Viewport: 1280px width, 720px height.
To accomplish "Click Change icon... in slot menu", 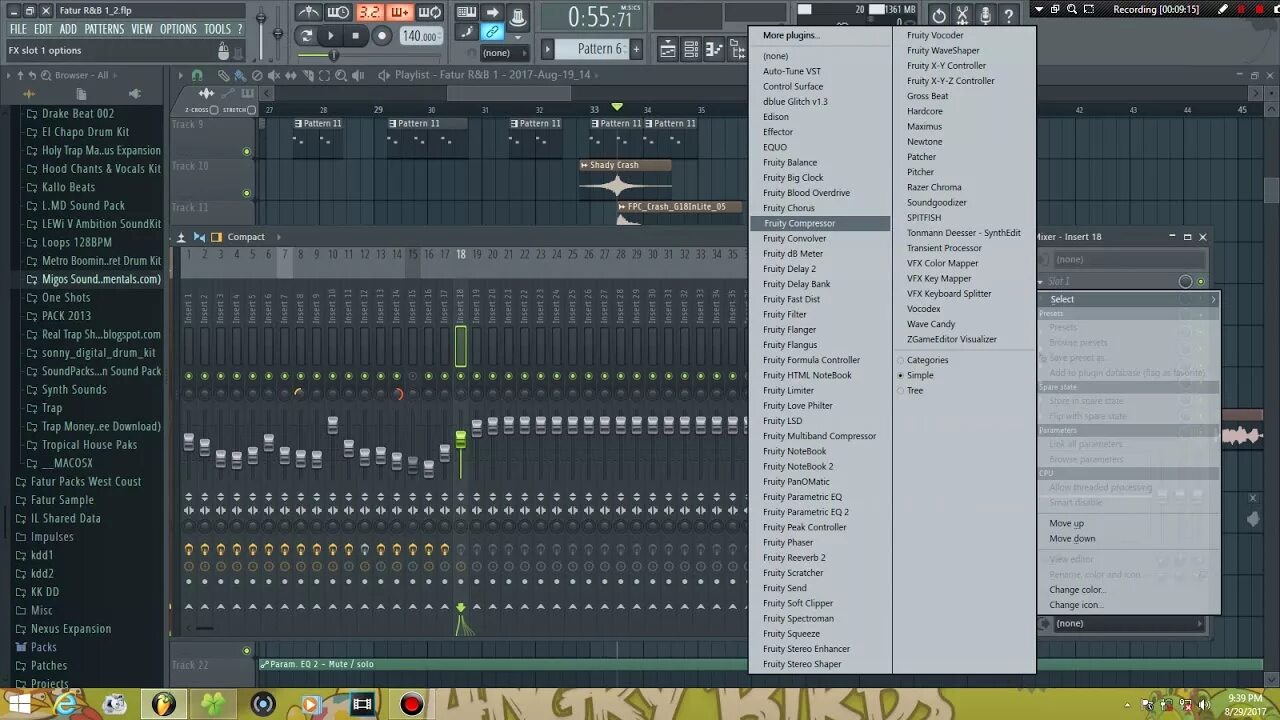I will coord(1076,605).
